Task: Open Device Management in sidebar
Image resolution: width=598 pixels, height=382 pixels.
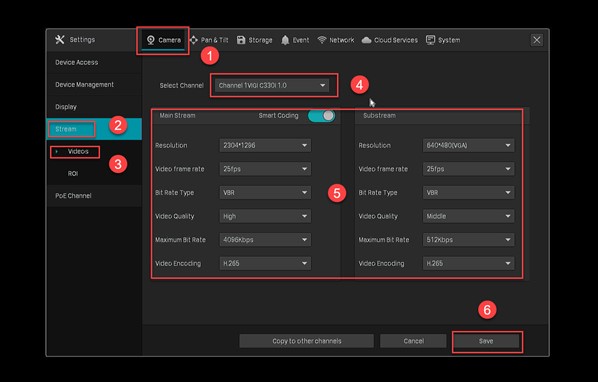Action: pyautogui.click(x=94, y=85)
